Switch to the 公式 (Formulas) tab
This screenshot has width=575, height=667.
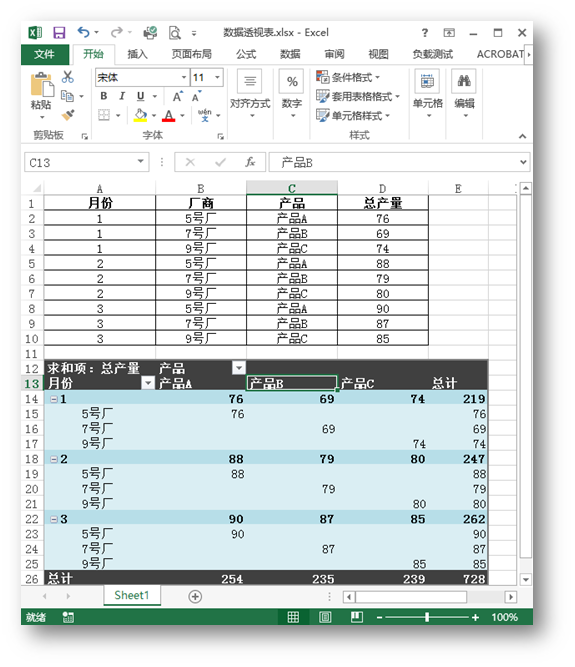pyautogui.click(x=246, y=54)
